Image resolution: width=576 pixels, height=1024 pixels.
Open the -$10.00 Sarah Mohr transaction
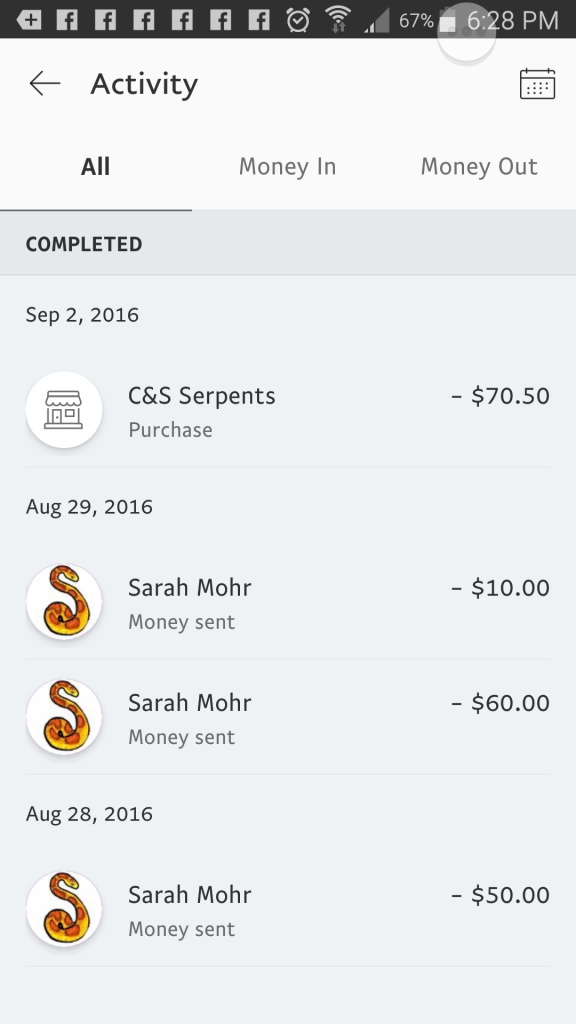coord(288,602)
